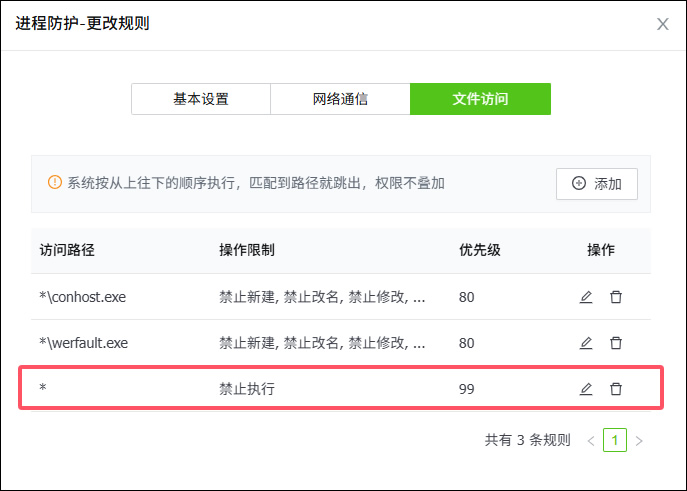
Task: Click the *\werfault.exe access path cell
Action: (84, 343)
